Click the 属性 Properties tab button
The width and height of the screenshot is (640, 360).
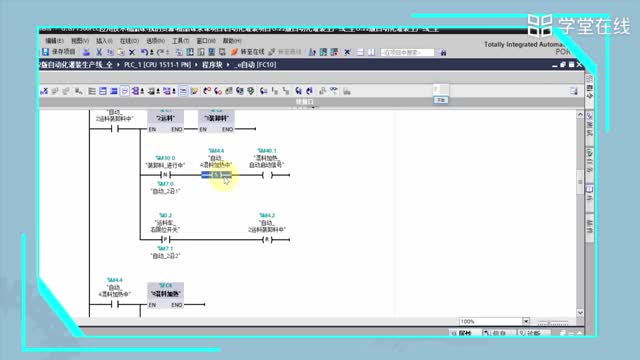click(x=464, y=333)
